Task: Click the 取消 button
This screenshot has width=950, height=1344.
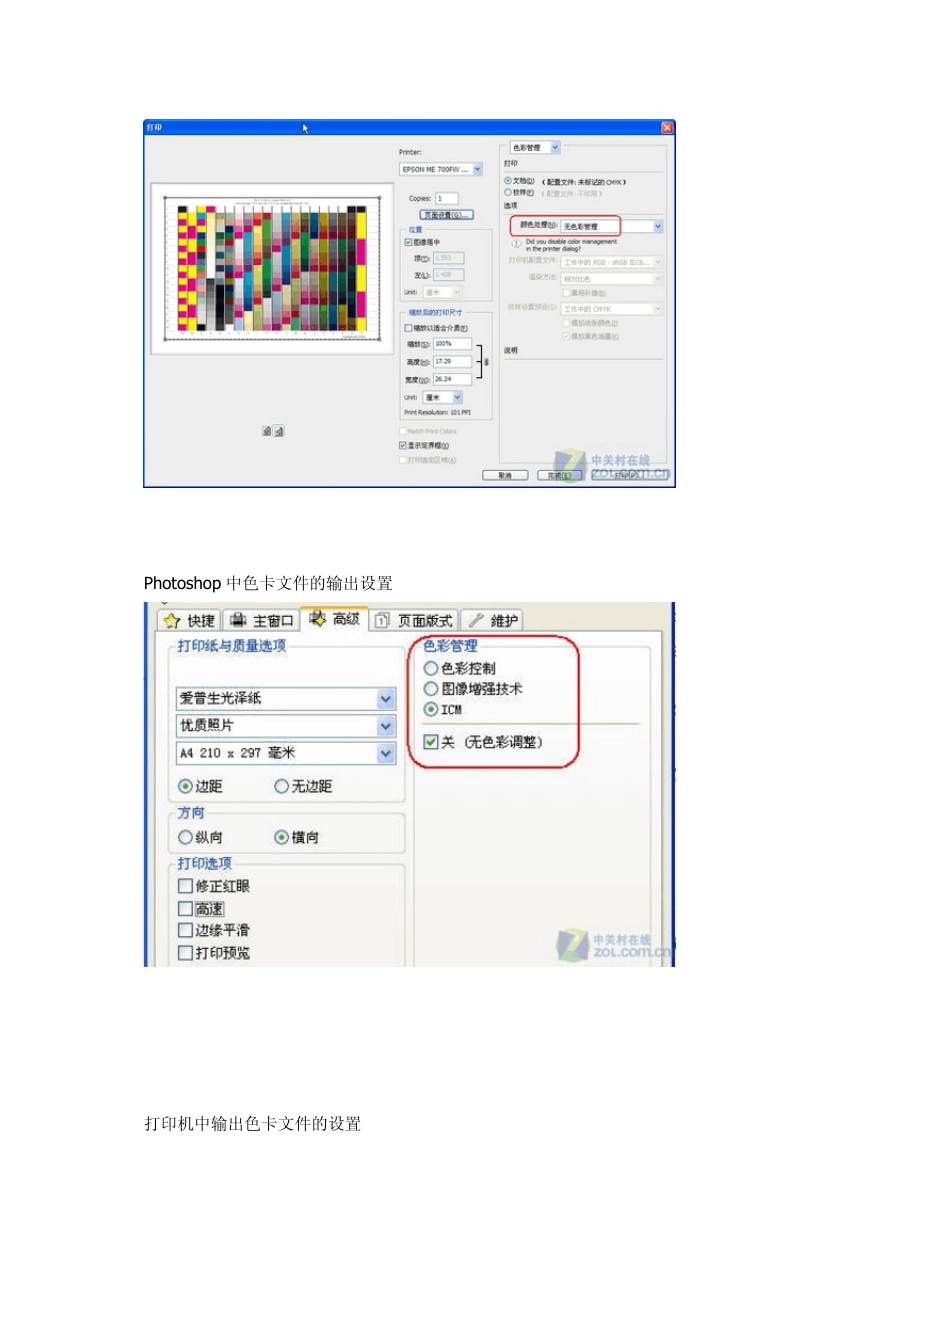Action: 505,475
